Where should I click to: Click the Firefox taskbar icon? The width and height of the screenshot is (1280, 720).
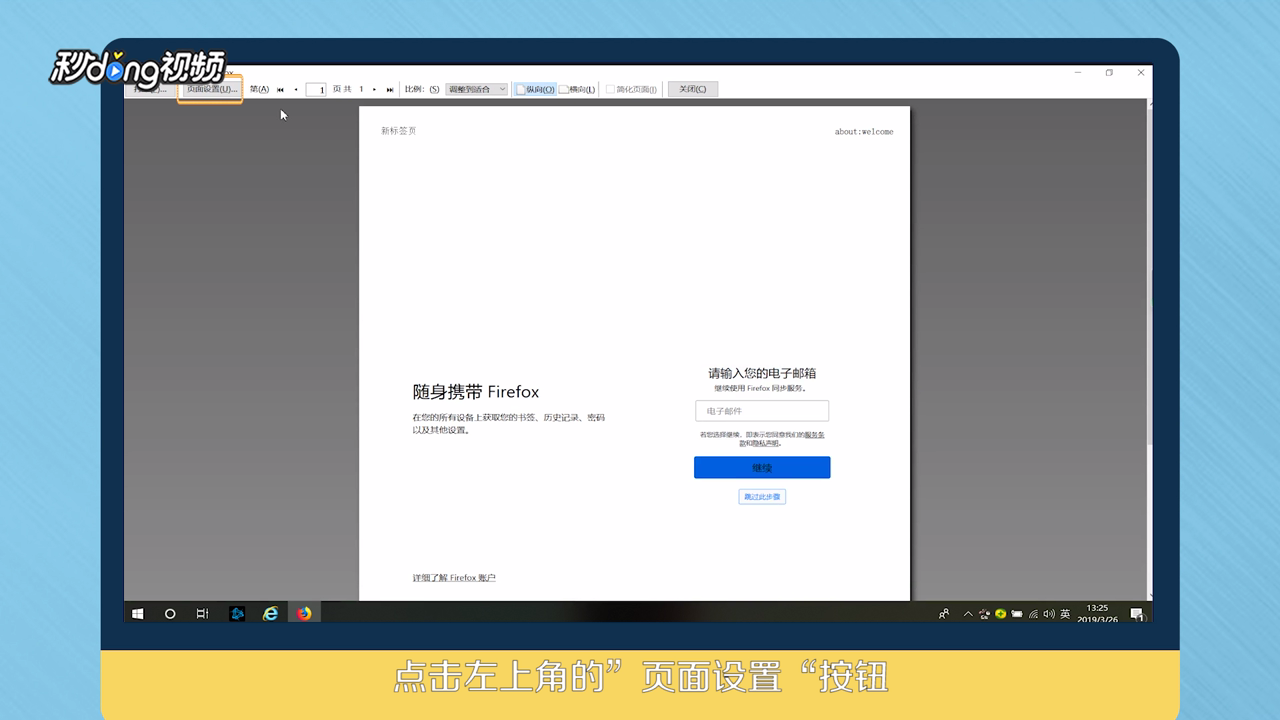coord(304,613)
